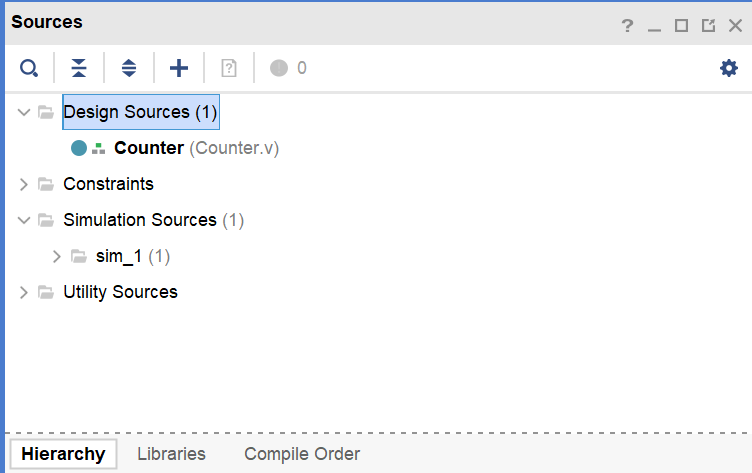Switch to the Compile Order tab

coord(302,454)
